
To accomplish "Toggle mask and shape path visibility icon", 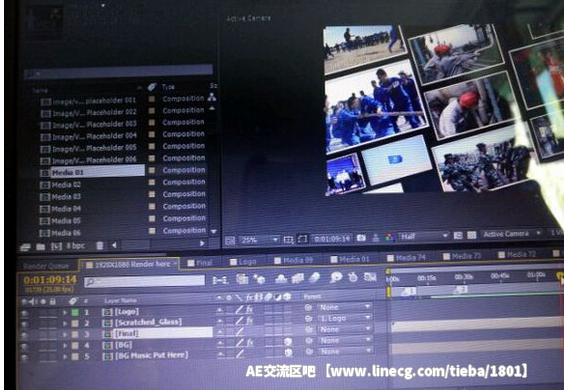I will [302, 239].
